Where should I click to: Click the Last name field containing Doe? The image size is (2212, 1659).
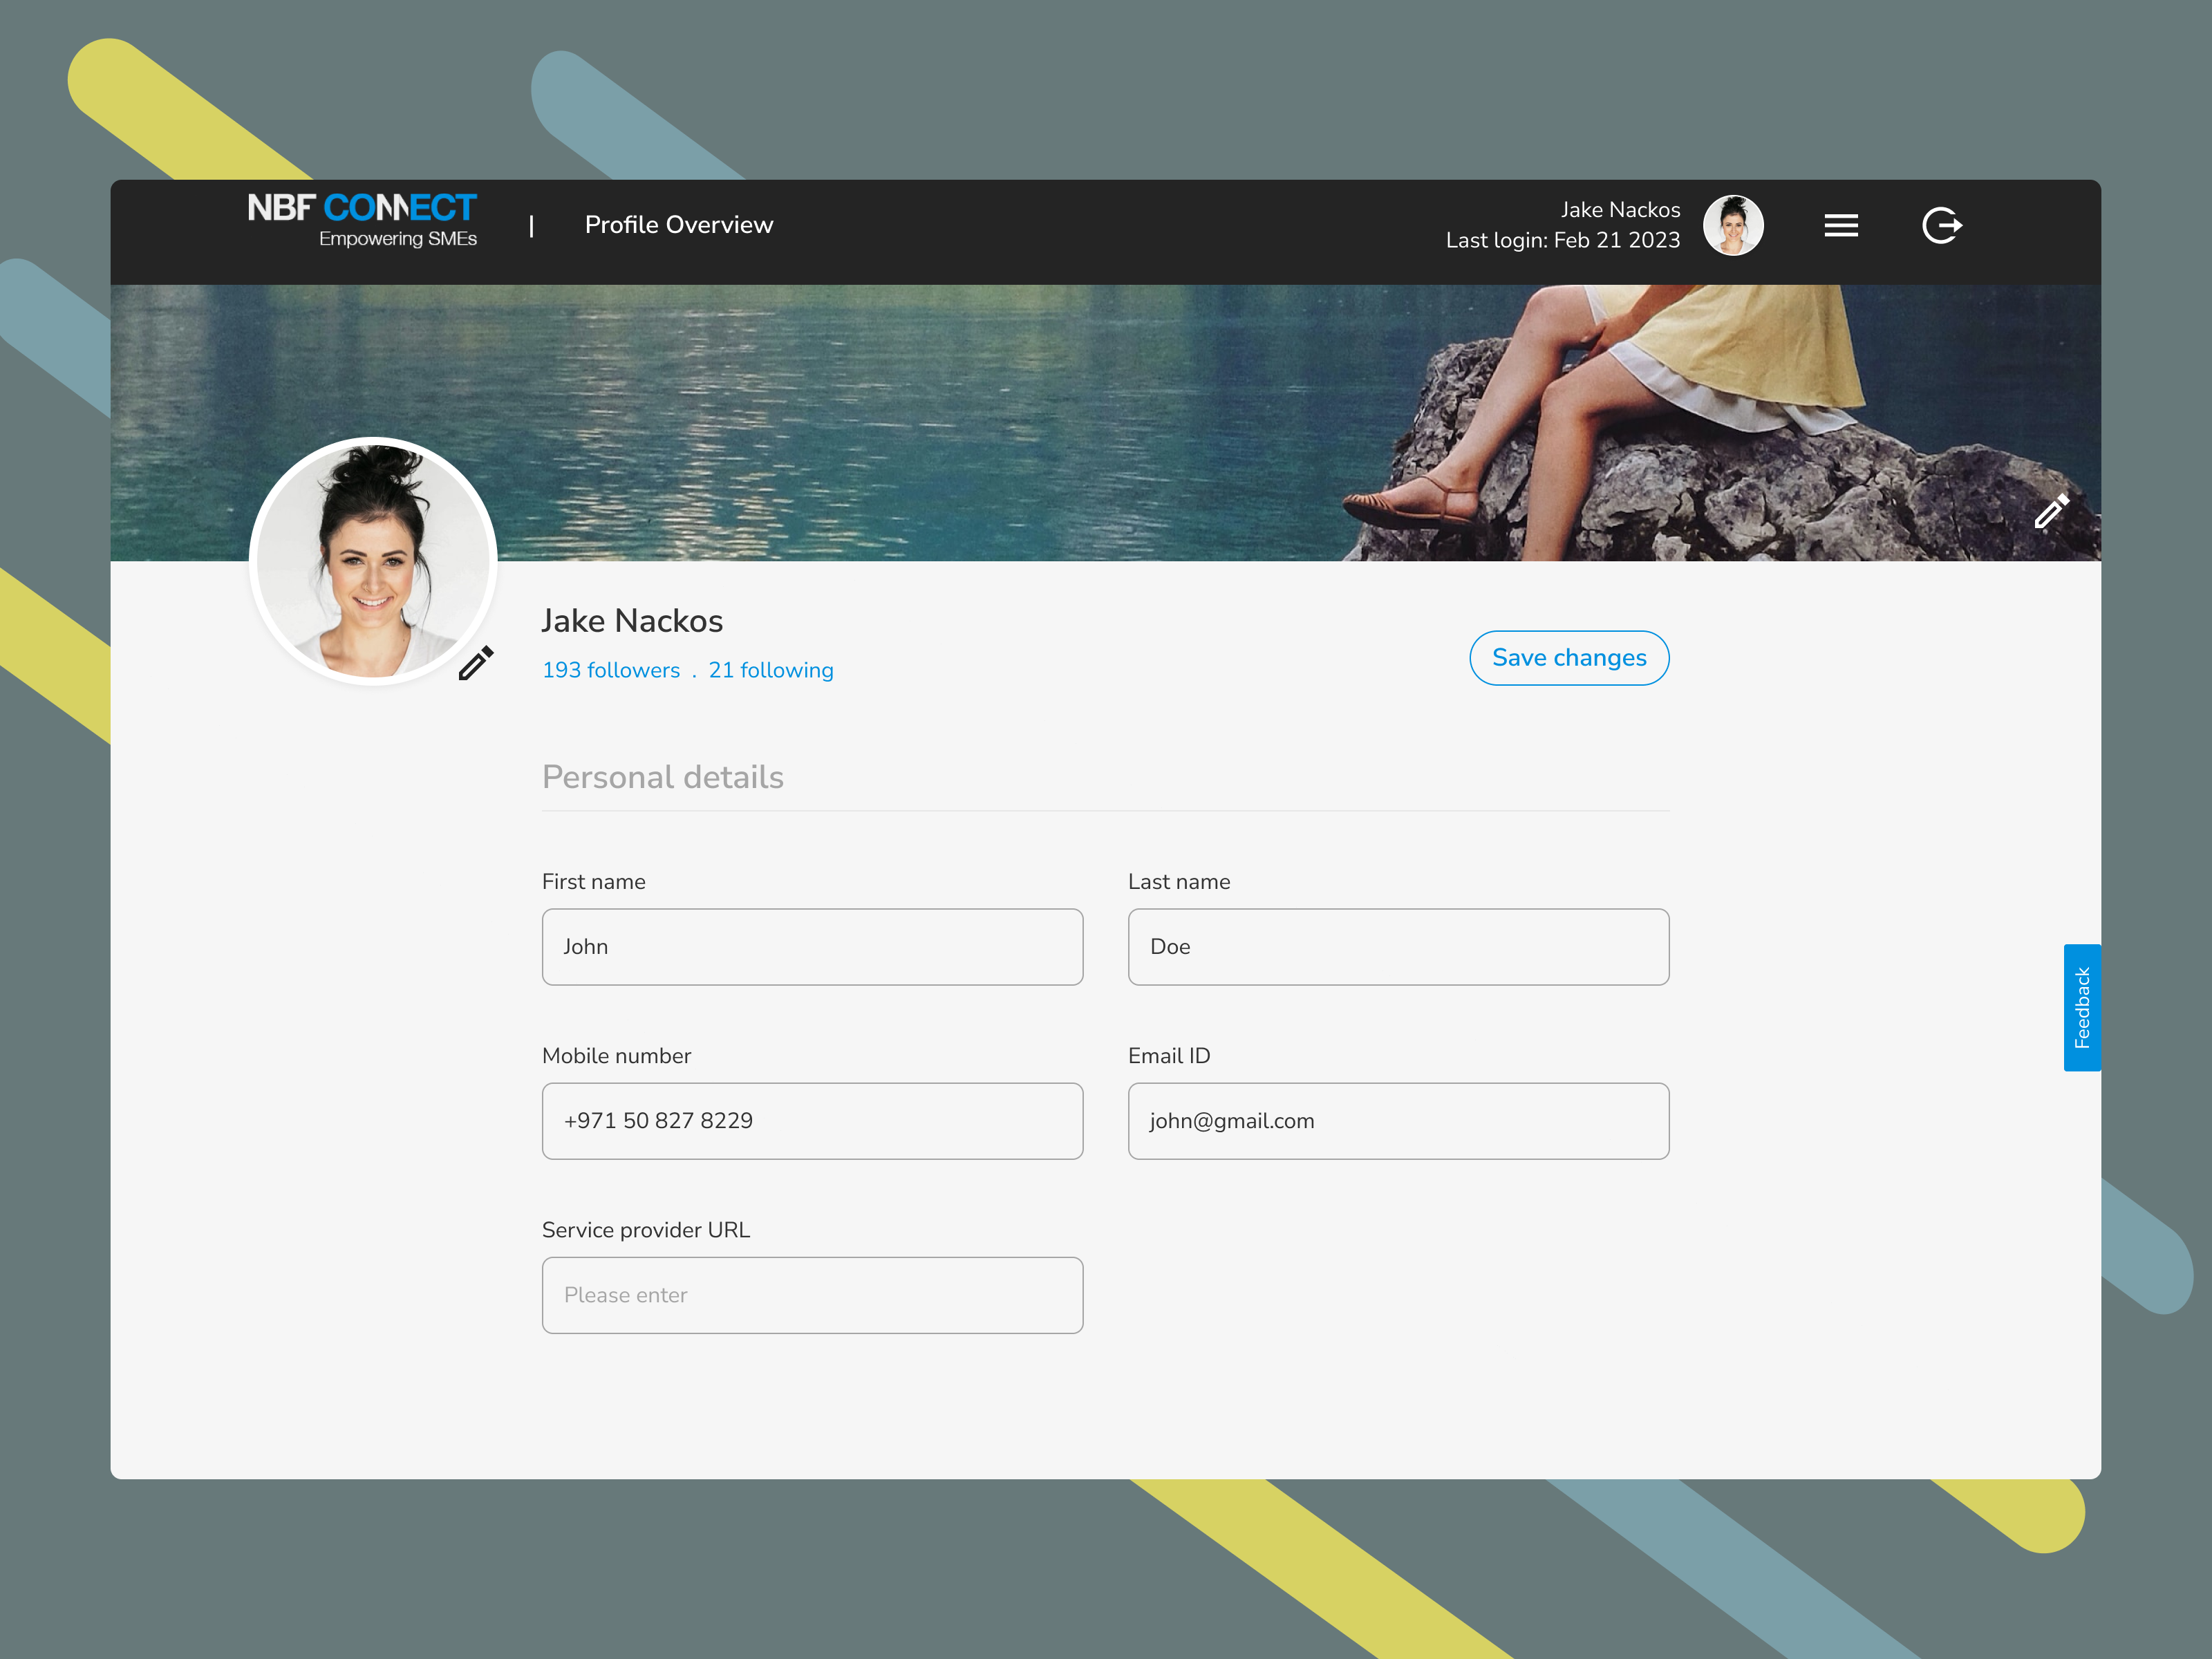(x=1398, y=946)
